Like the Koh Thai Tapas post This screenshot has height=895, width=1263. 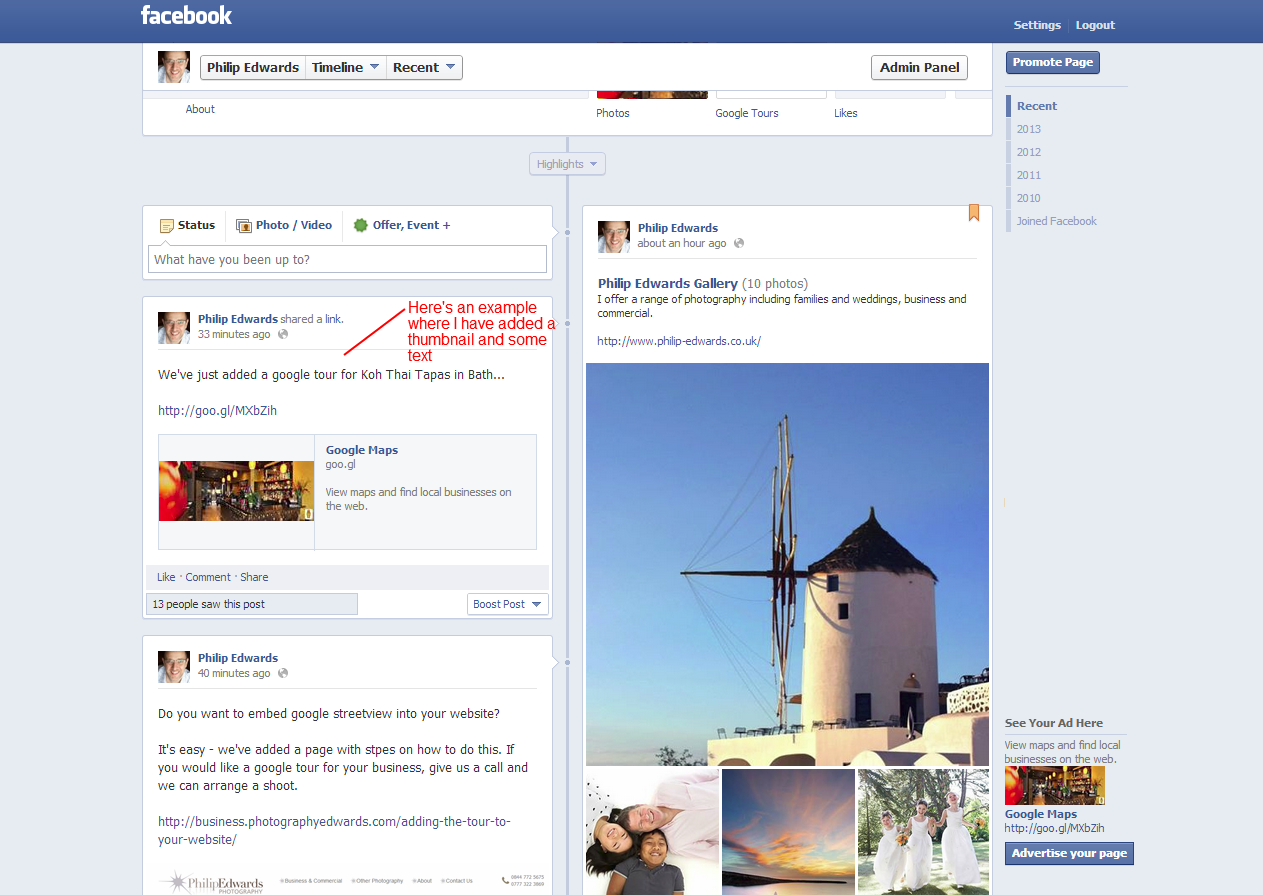[166, 577]
